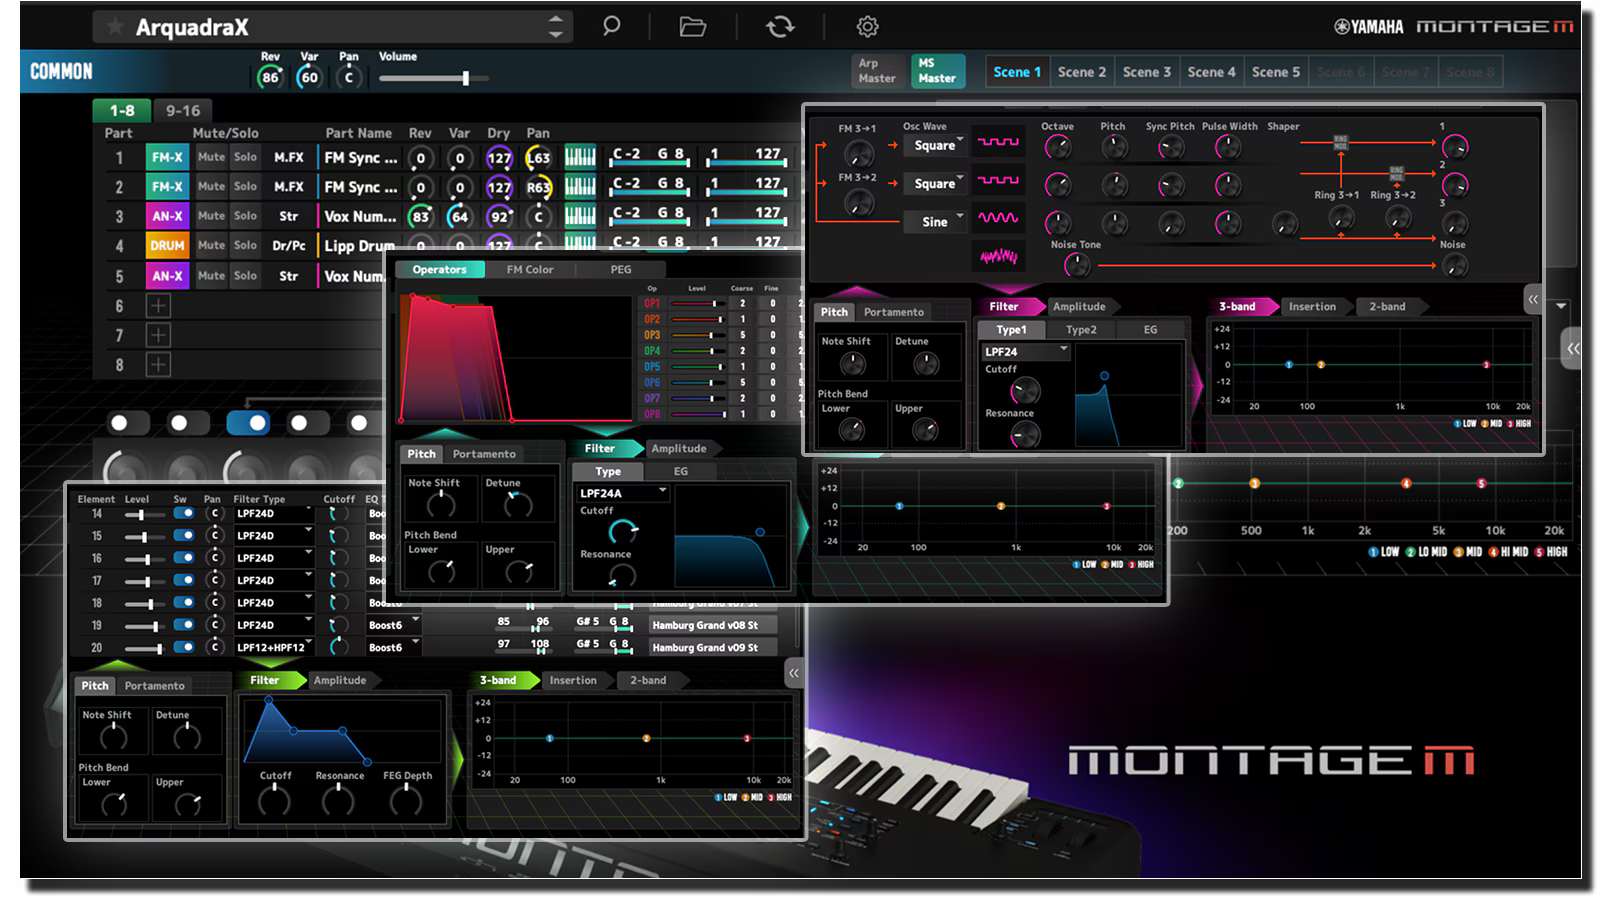Open the Sine Osc Wave dropdown
Screen dimensions: 1600x900
pos(935,222)
